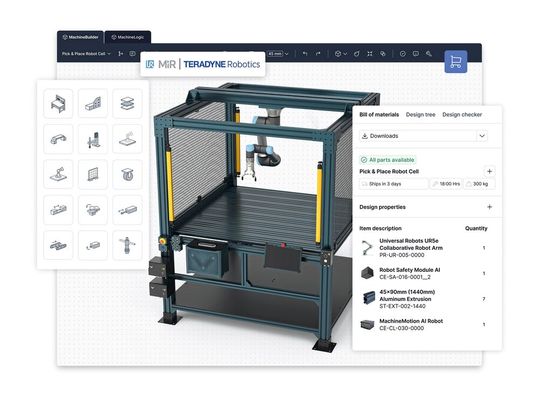Select the stacked panels part category

pos(127,104)
